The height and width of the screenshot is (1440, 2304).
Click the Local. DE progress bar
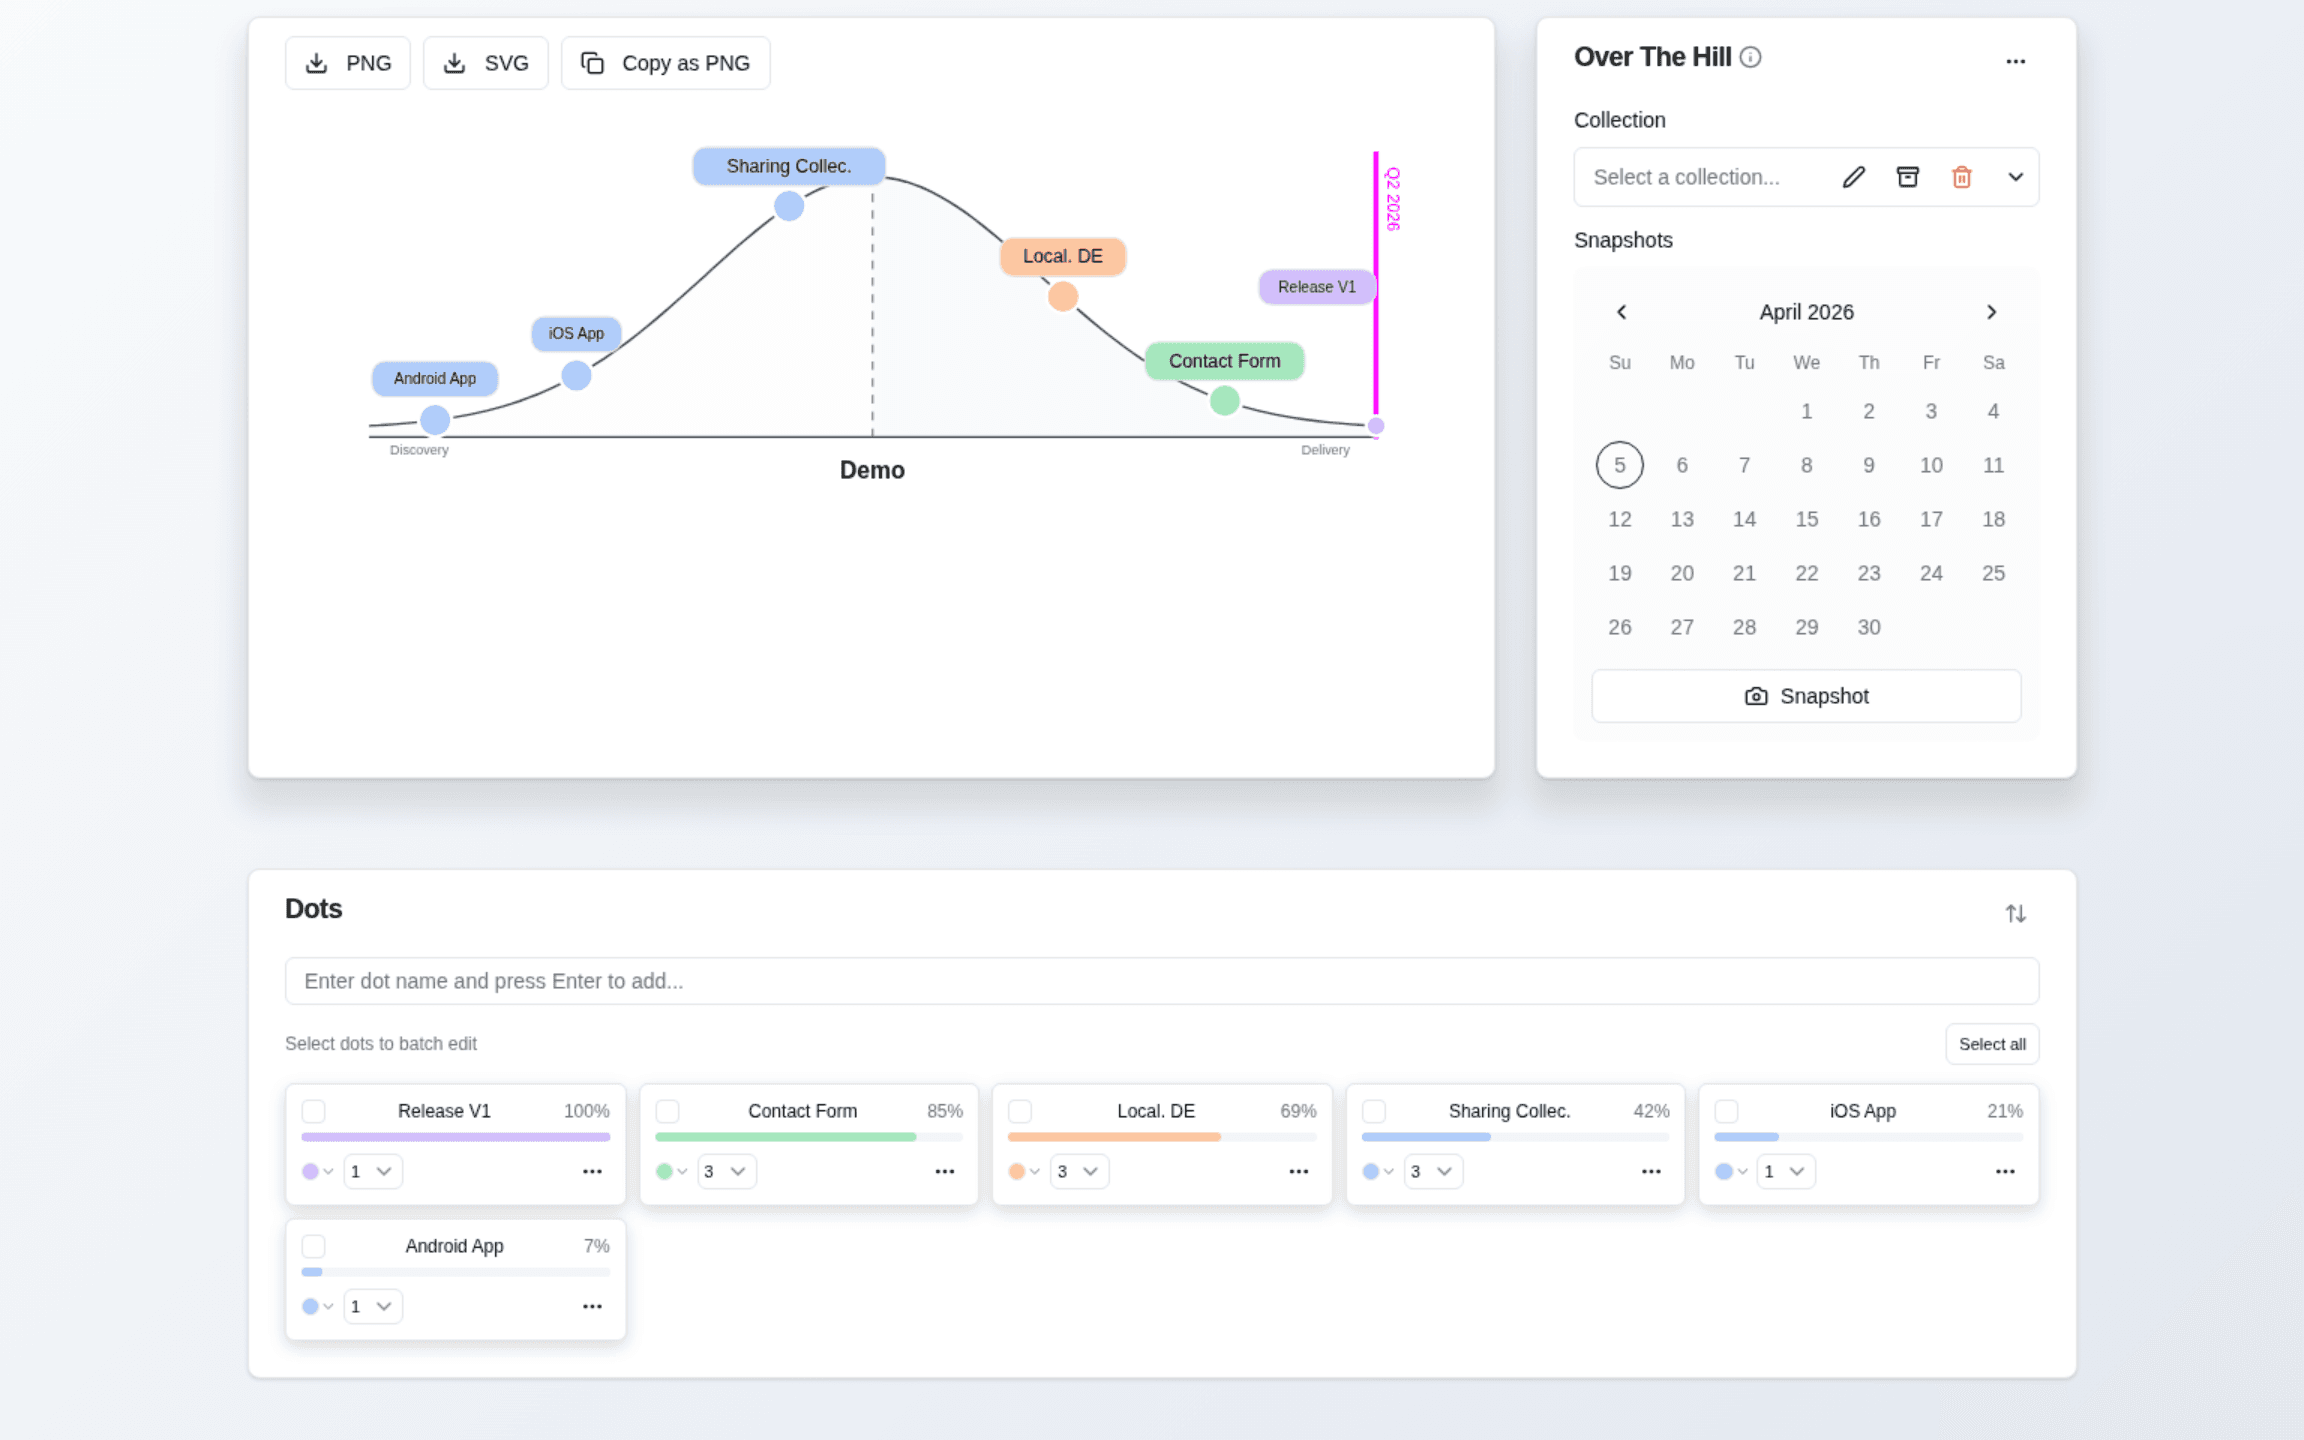[x=1162, y=1137]
